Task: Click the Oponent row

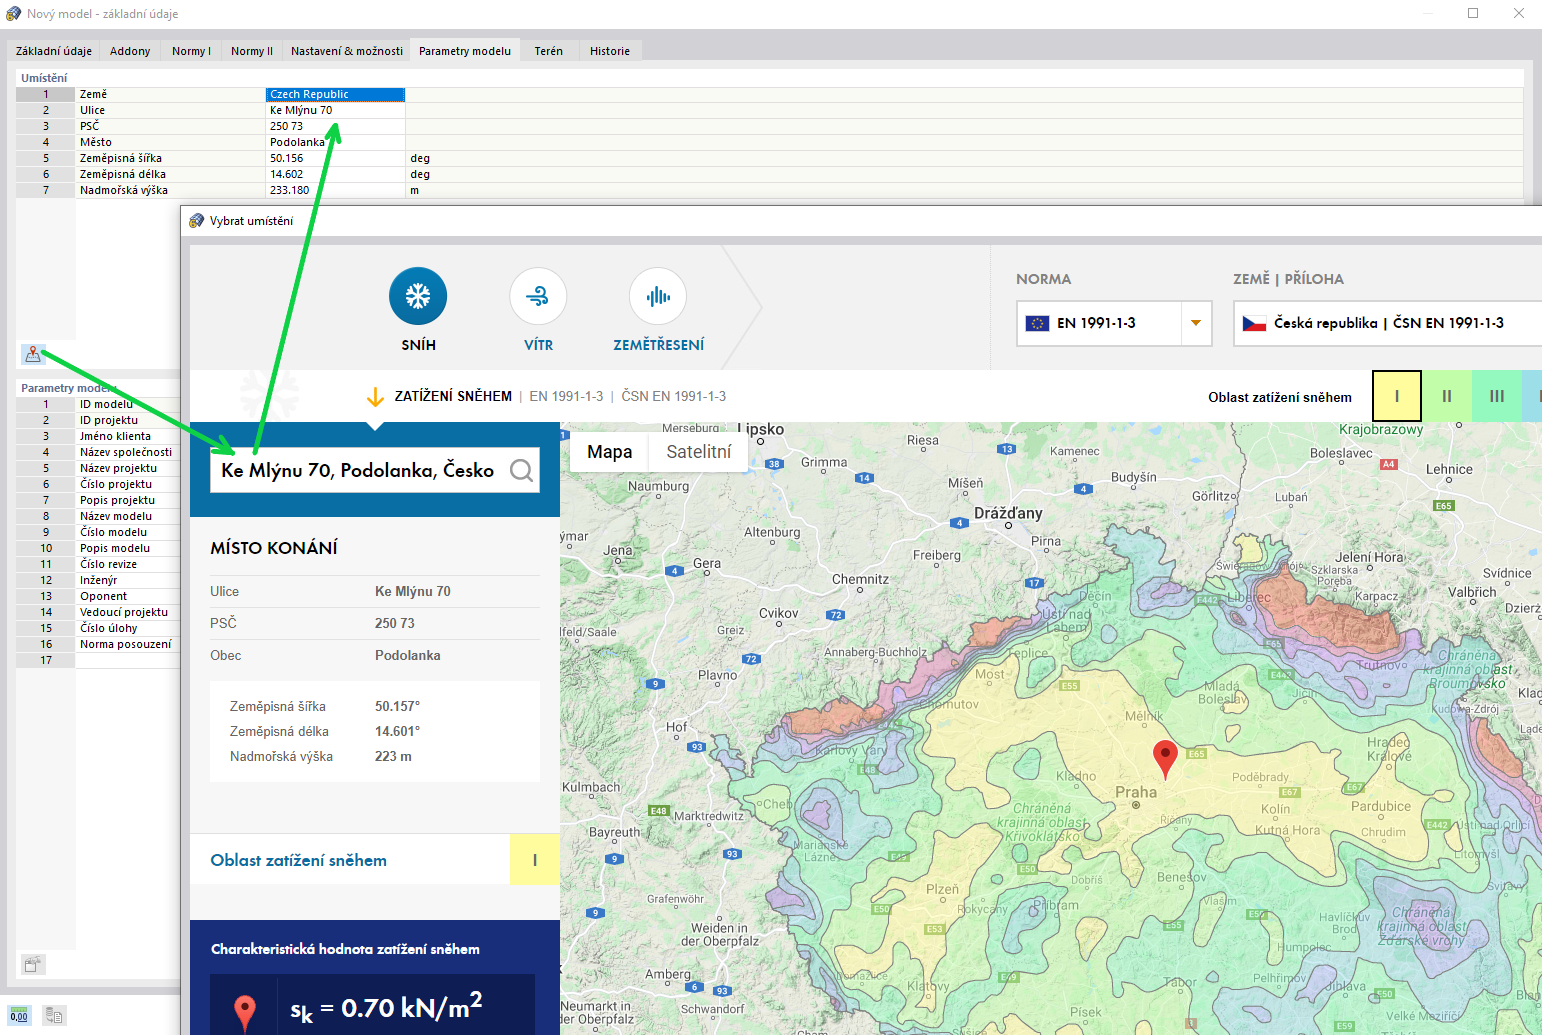Action: [x=98, y=596]
